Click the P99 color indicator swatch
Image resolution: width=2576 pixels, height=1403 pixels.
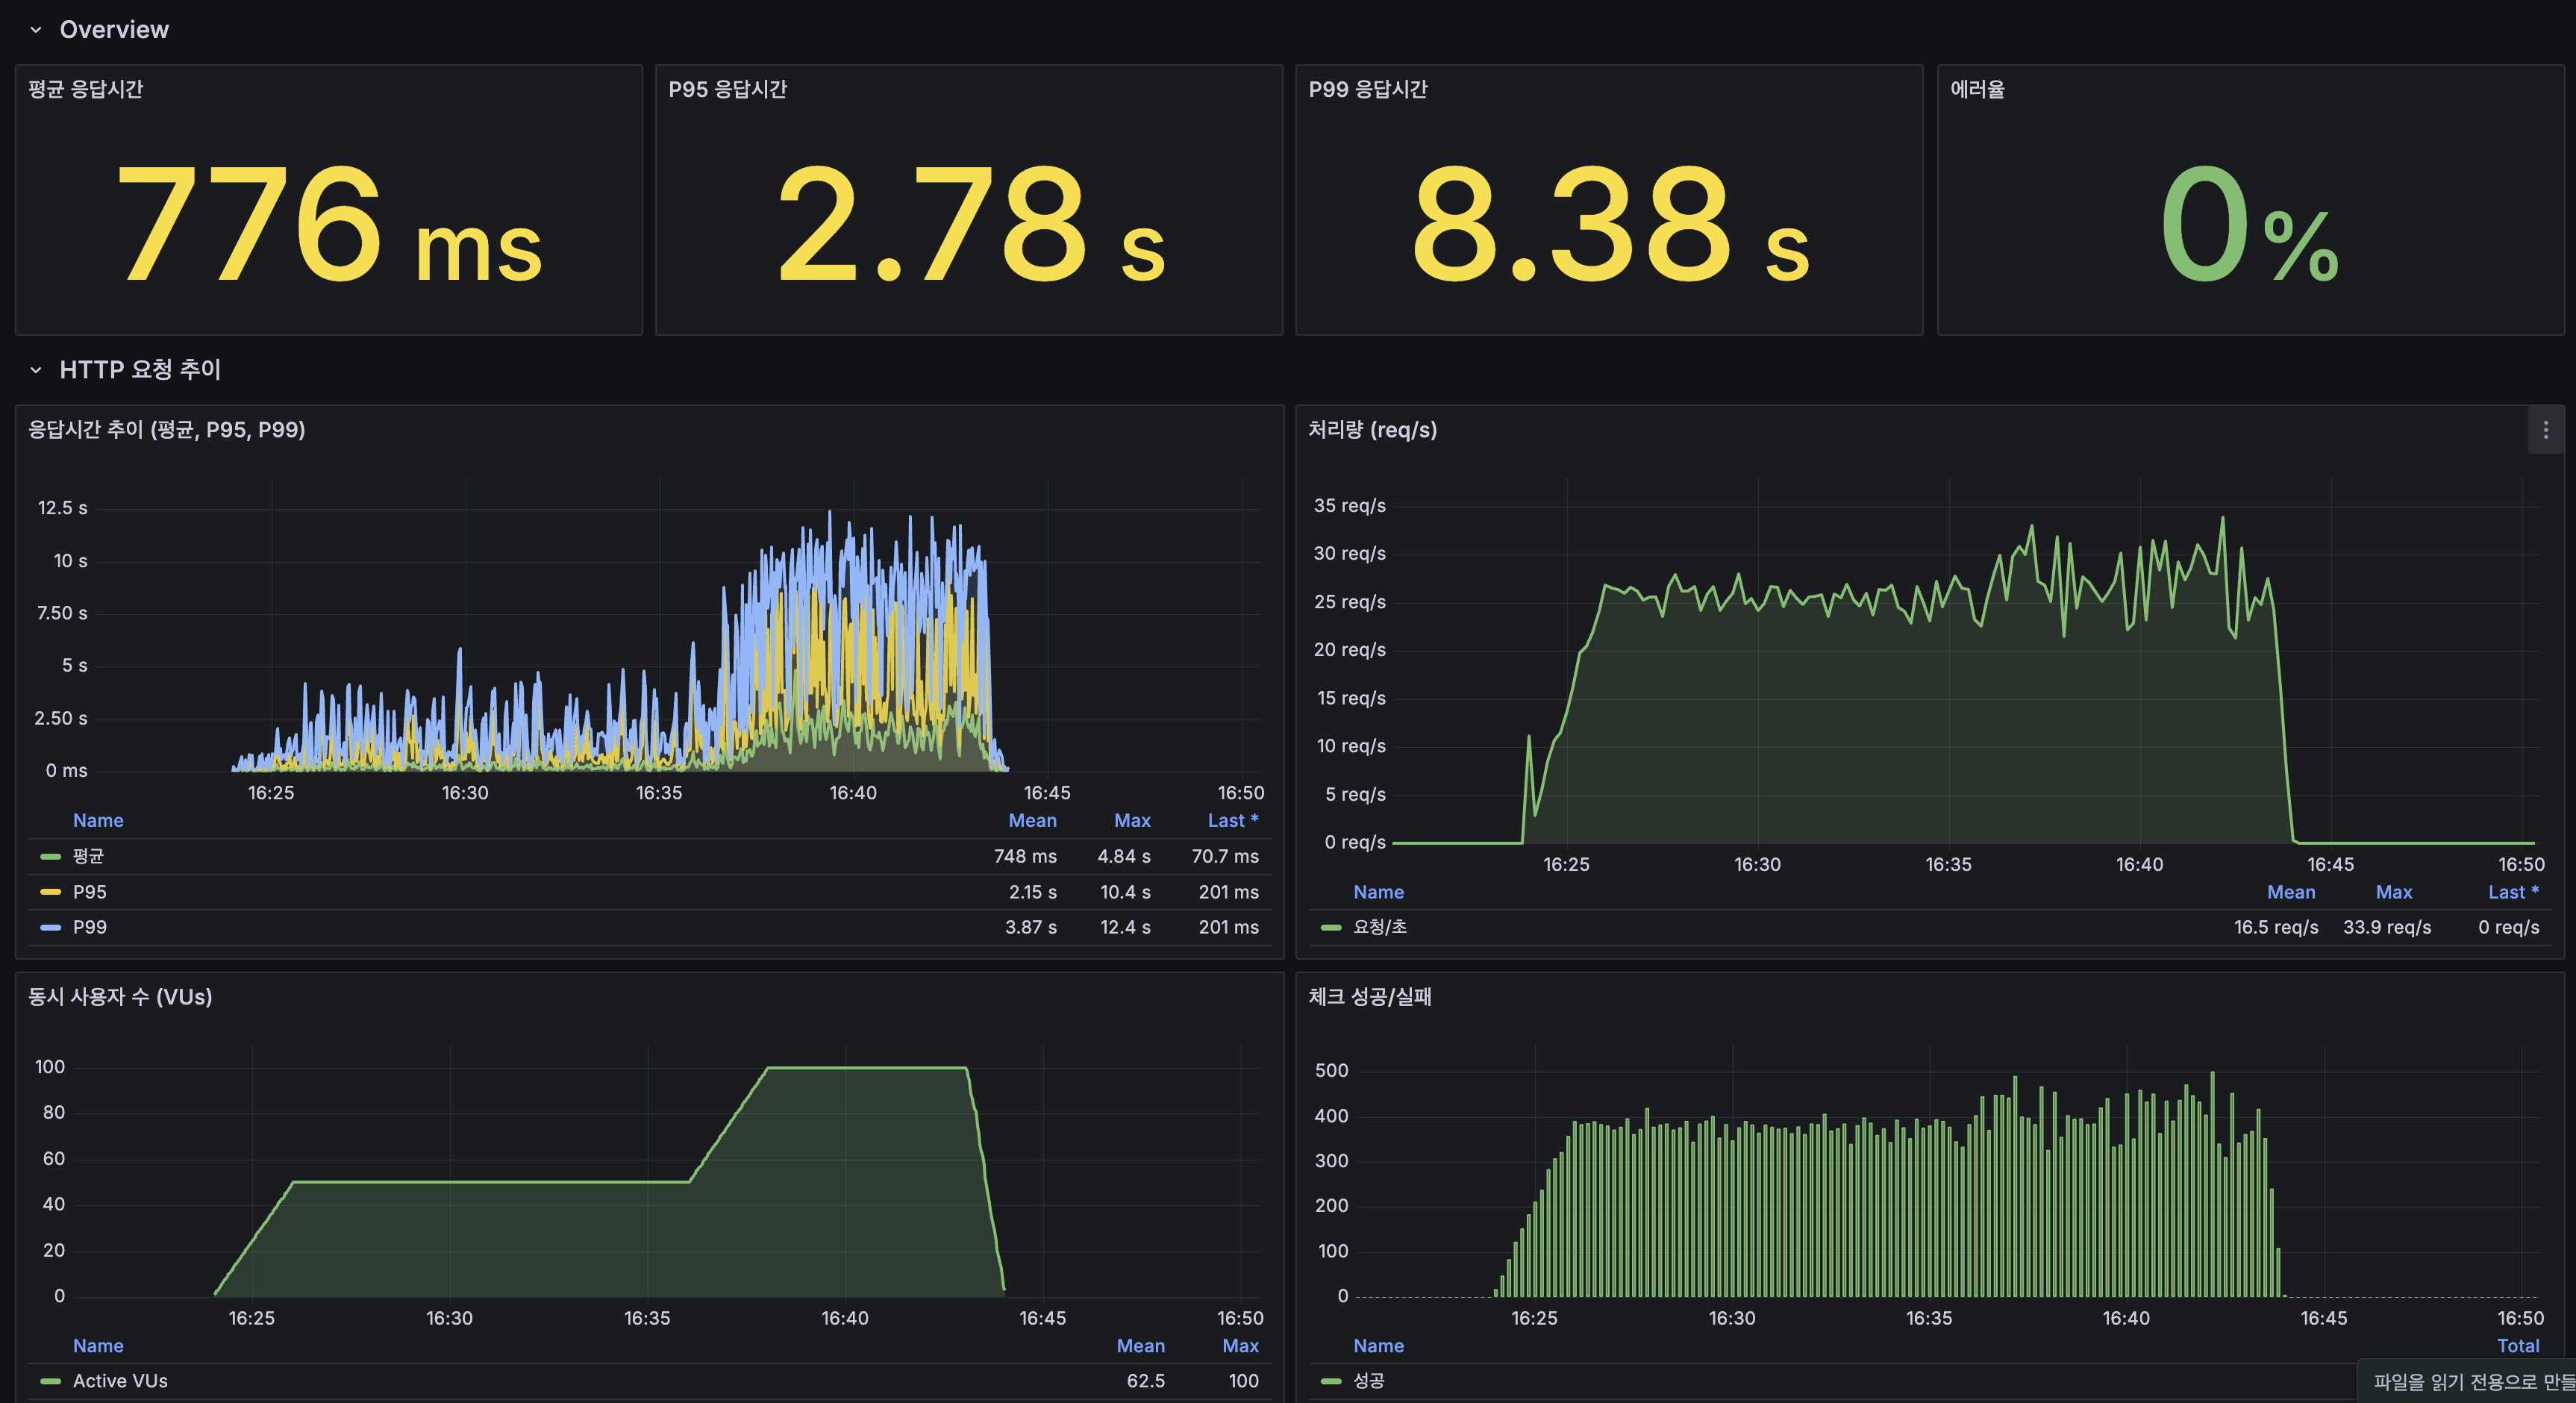[48, 927]
